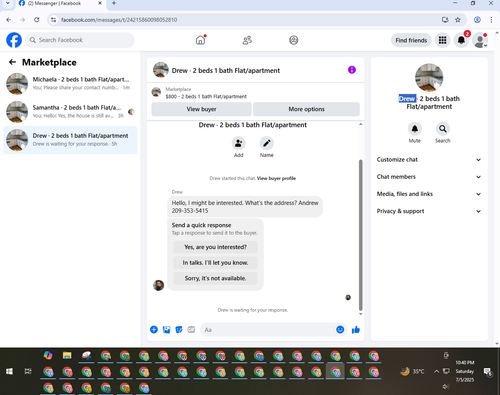Image resolution: width=500 pixels, height=395 pixels.
Task: Open more actions blue plus icon
Action: (x=154, y=330)
